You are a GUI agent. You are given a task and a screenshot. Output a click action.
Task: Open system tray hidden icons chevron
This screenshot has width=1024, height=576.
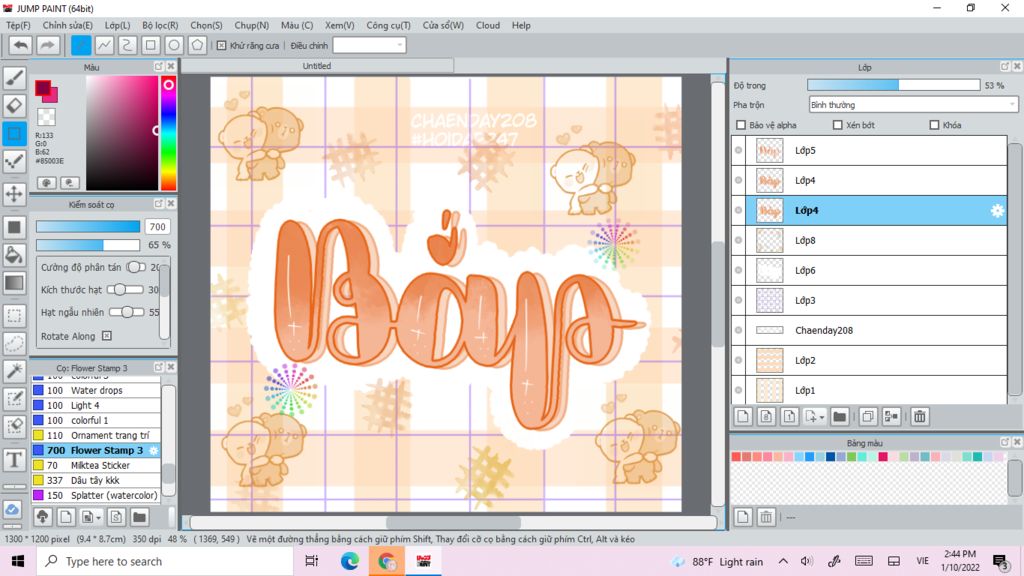(783, 561)
